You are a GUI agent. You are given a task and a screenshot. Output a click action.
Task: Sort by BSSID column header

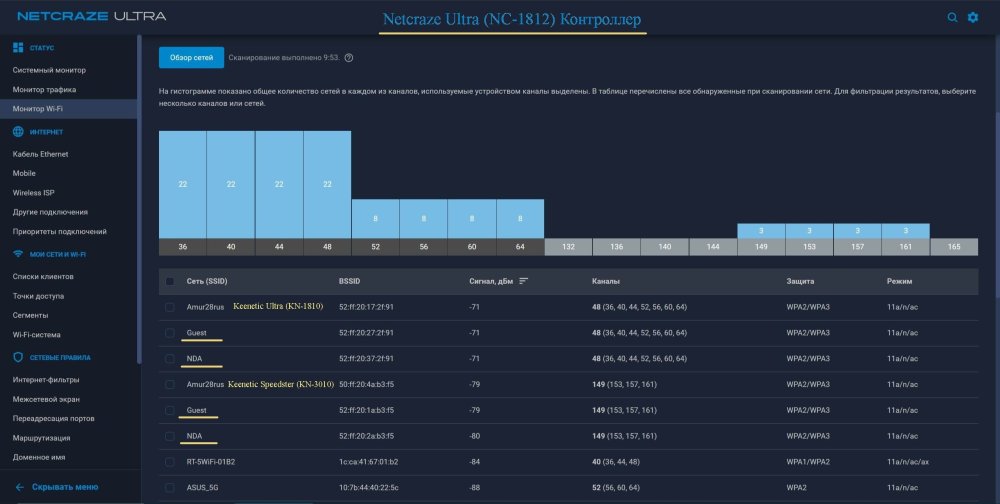tap(349, 281)
